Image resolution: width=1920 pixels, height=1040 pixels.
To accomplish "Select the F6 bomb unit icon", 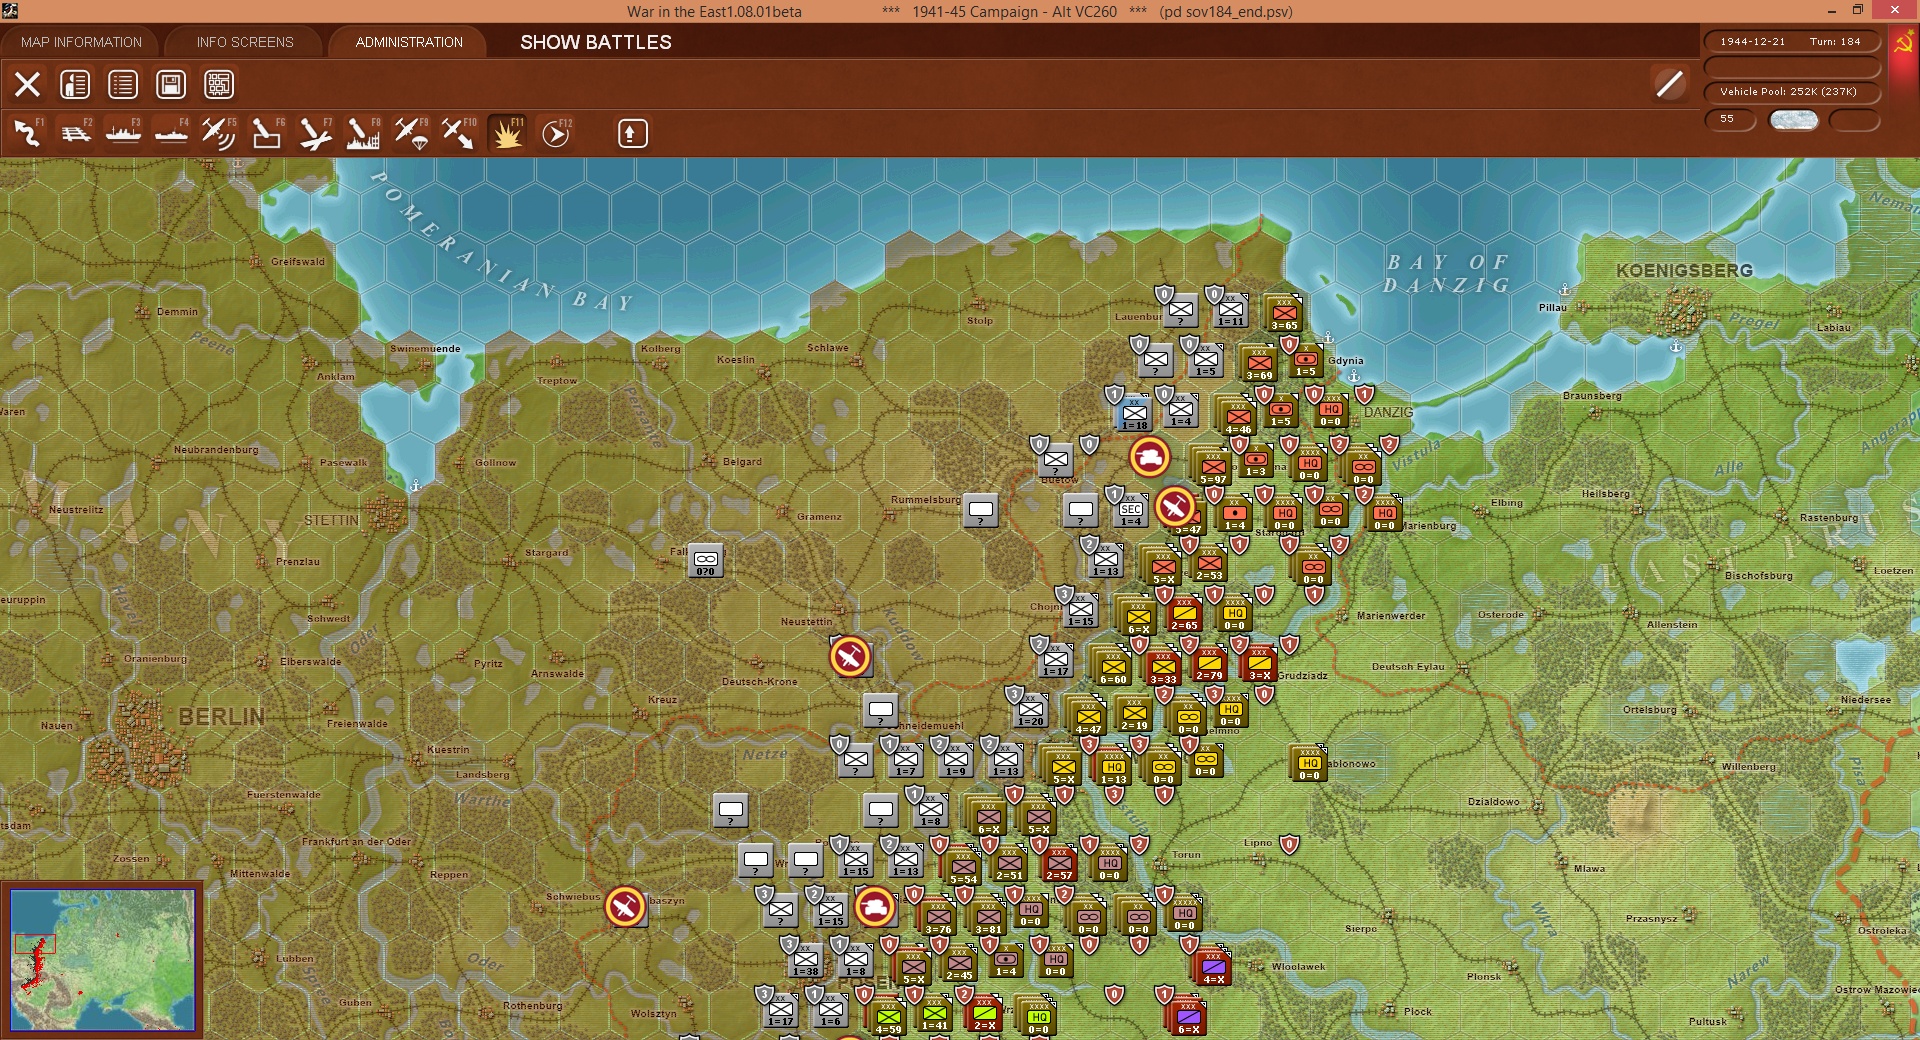I will coord(267,133).
